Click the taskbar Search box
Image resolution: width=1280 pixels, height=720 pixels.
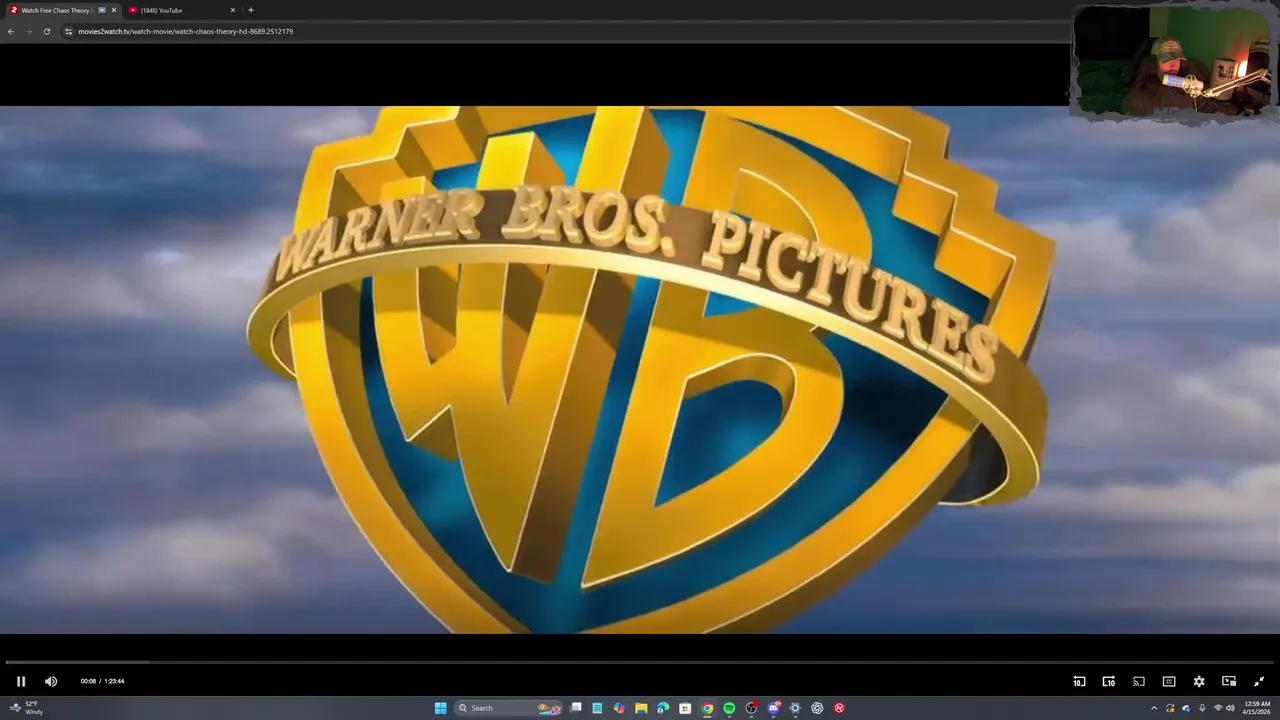[509, 708]
